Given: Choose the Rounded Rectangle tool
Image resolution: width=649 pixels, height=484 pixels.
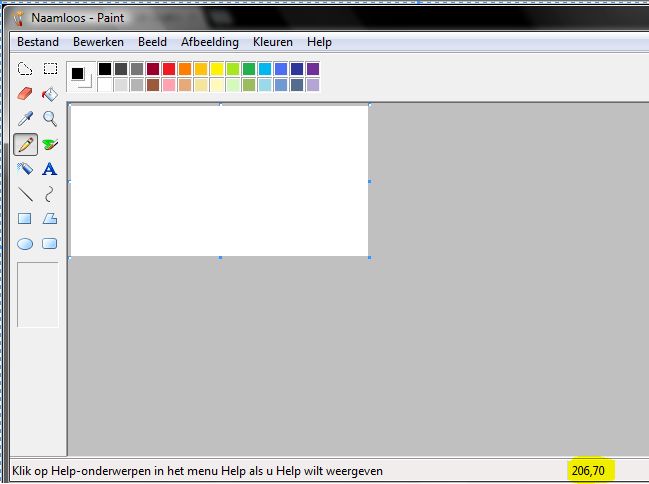Looking at the screenshot, I should [50, 243].
